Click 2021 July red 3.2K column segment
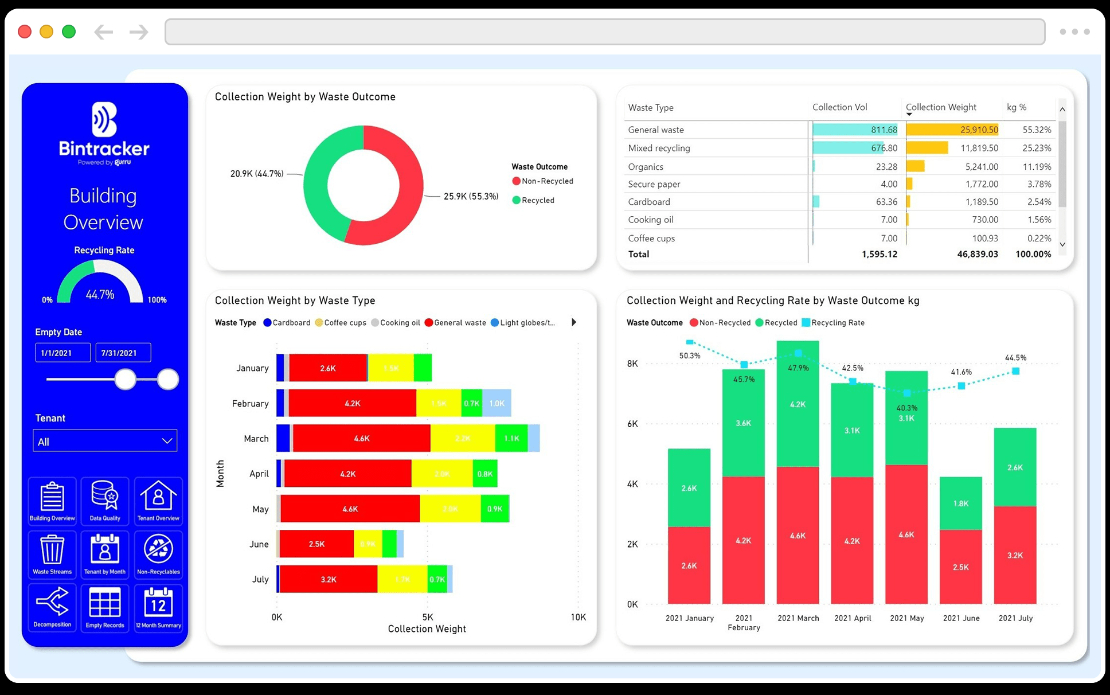The width and height of the screenshot is (1110, 695). pyautogui.click(x=1014, y=555)
